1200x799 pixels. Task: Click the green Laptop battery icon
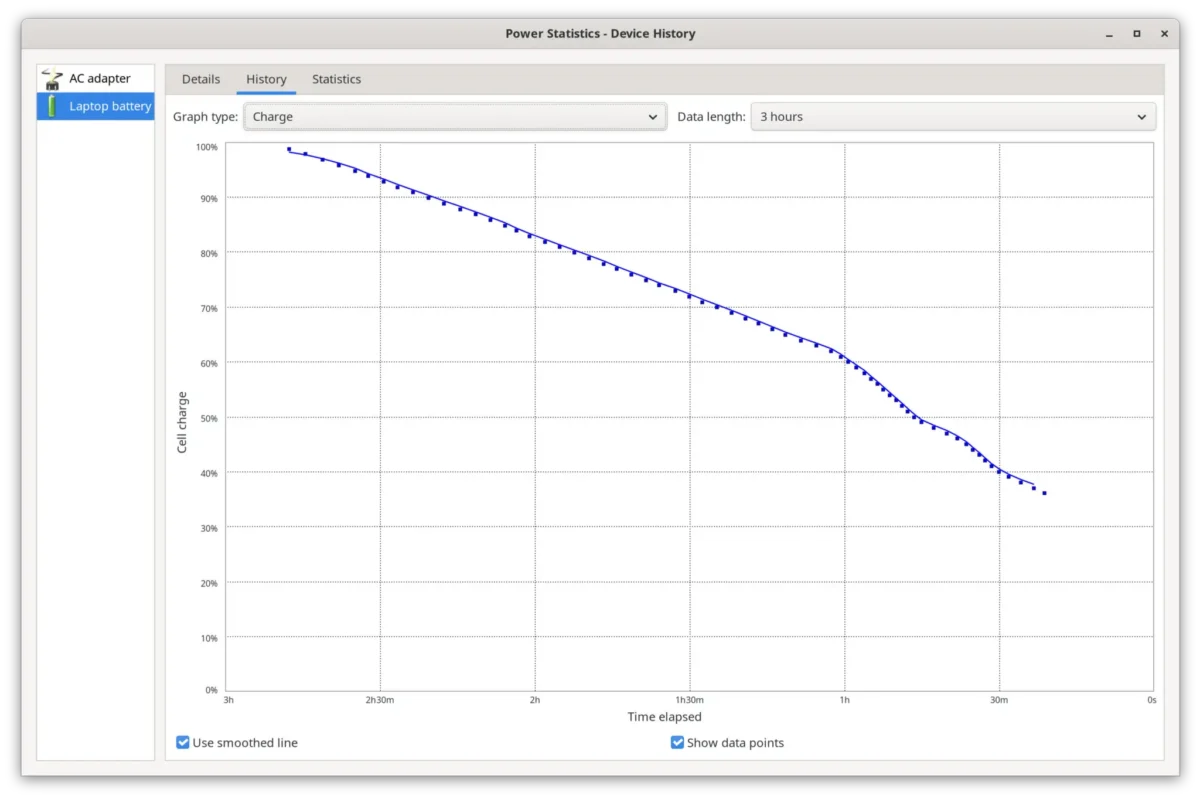(x=53, y=106)
